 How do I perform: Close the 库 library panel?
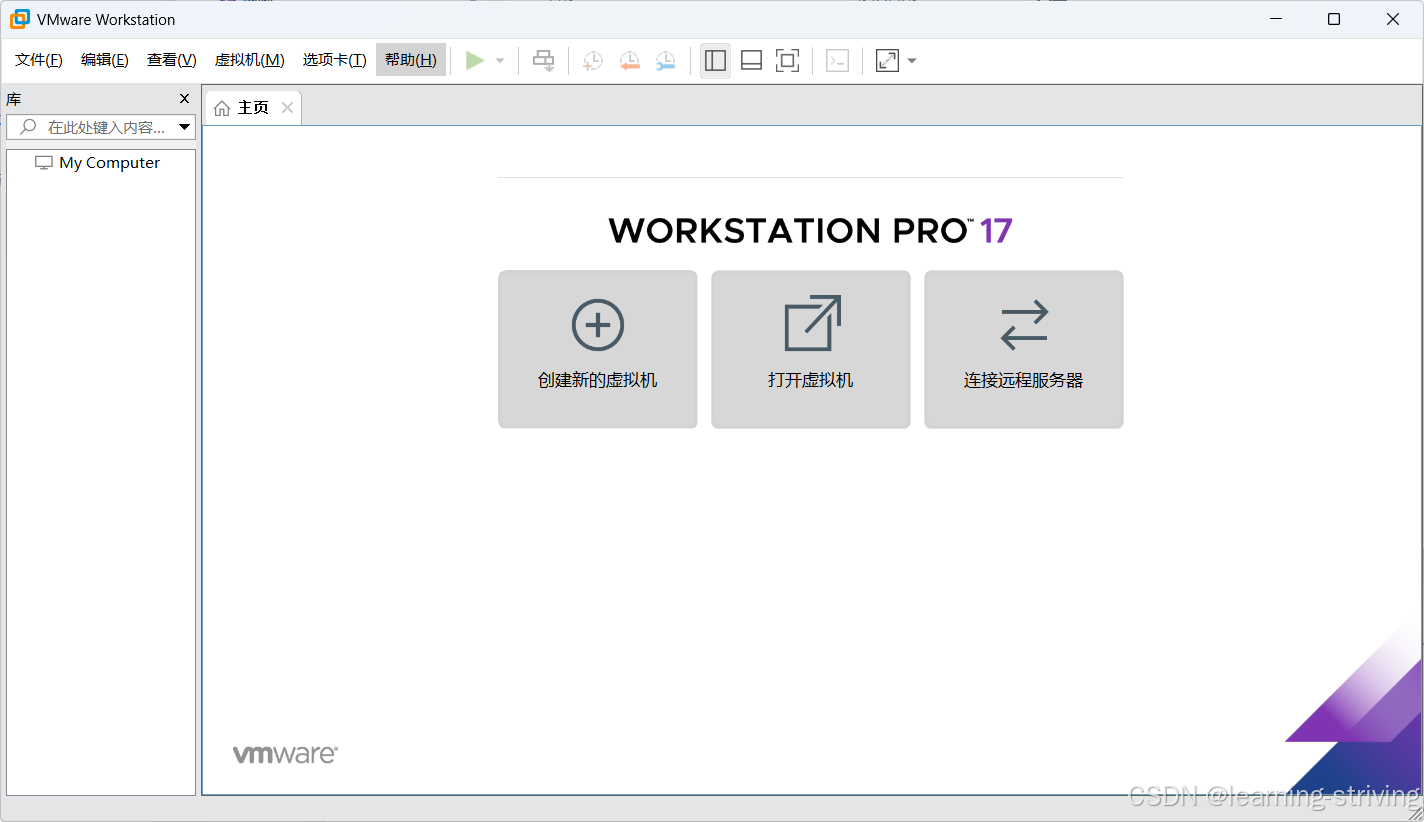pos(184,98)
